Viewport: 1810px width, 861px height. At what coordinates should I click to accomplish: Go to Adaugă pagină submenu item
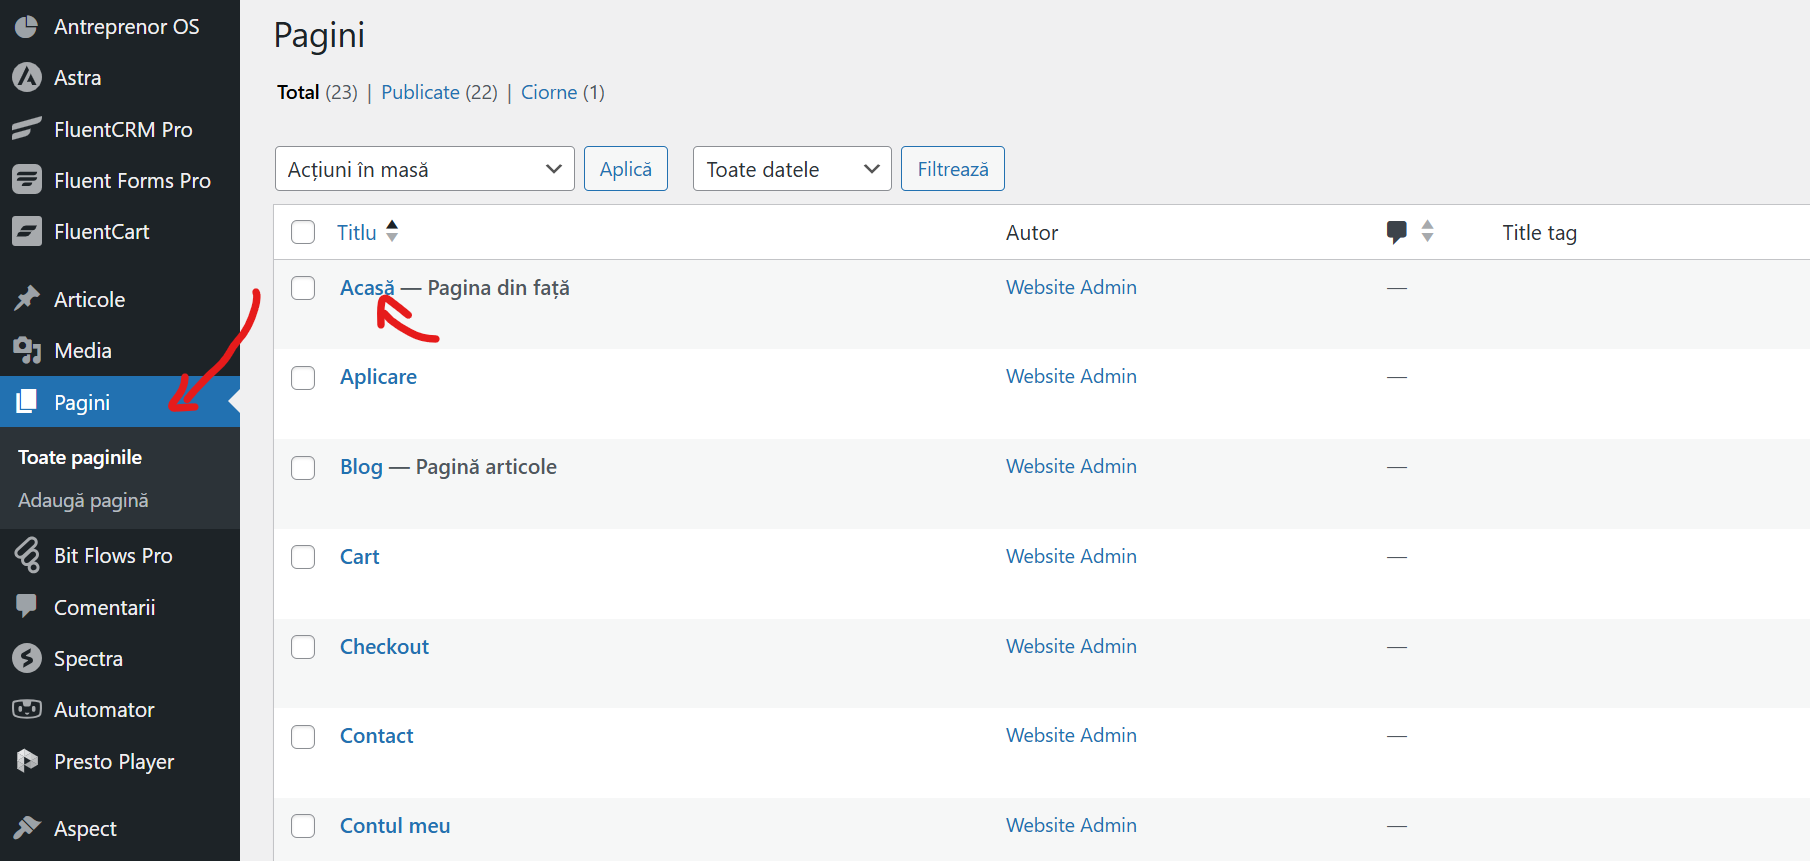pyautogui.click(x=83, y=501)
